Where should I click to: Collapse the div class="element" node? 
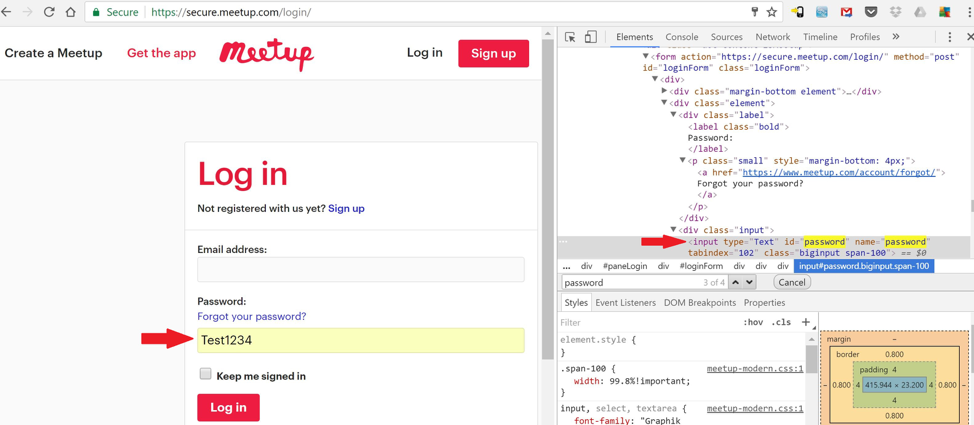(x=665, y=103)
